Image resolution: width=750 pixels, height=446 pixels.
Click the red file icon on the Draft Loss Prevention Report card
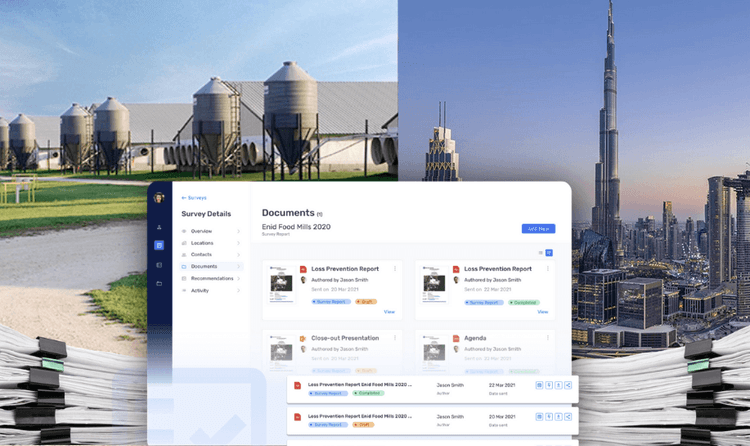pos(303,269)
